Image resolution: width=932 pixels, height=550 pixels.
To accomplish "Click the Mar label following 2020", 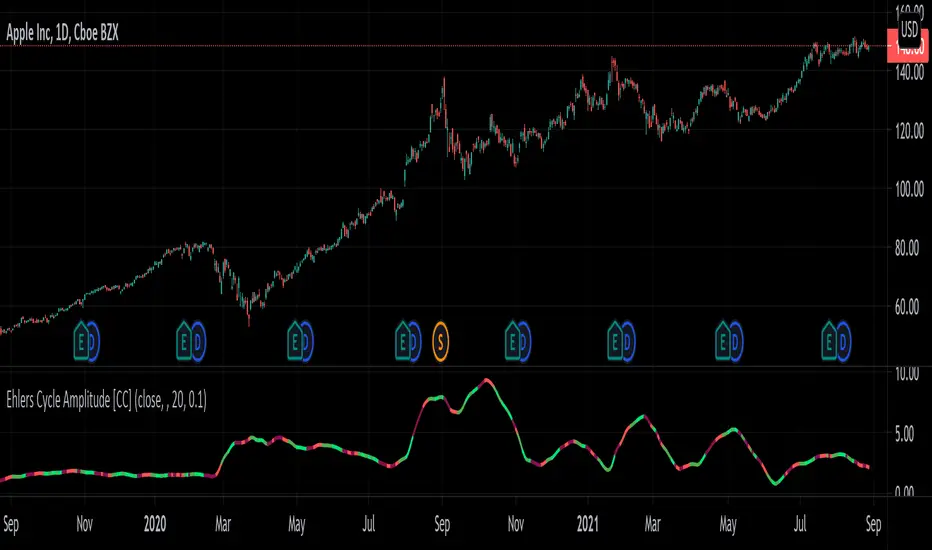I will click(x=223, y=524).
